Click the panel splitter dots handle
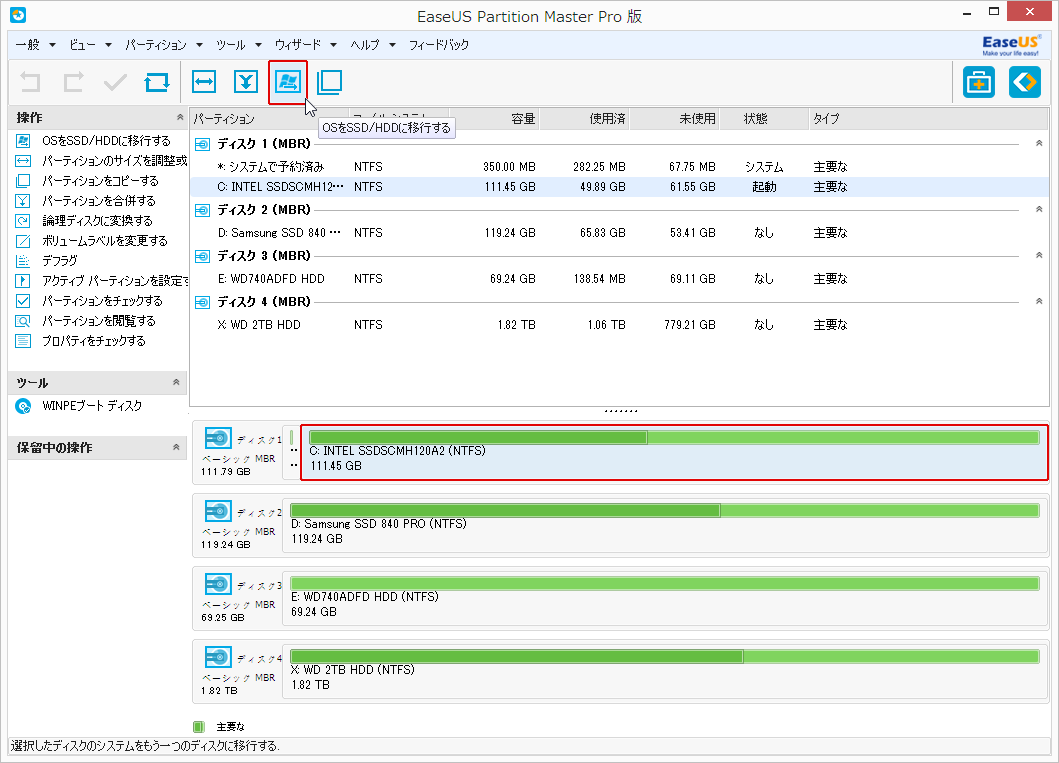1059x763 pixels. [621, 411]
